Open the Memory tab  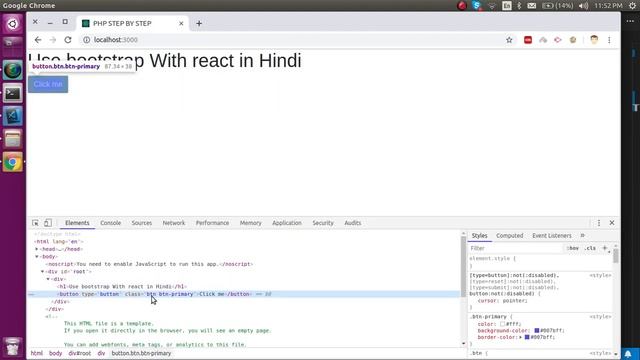tap(251, 223)
